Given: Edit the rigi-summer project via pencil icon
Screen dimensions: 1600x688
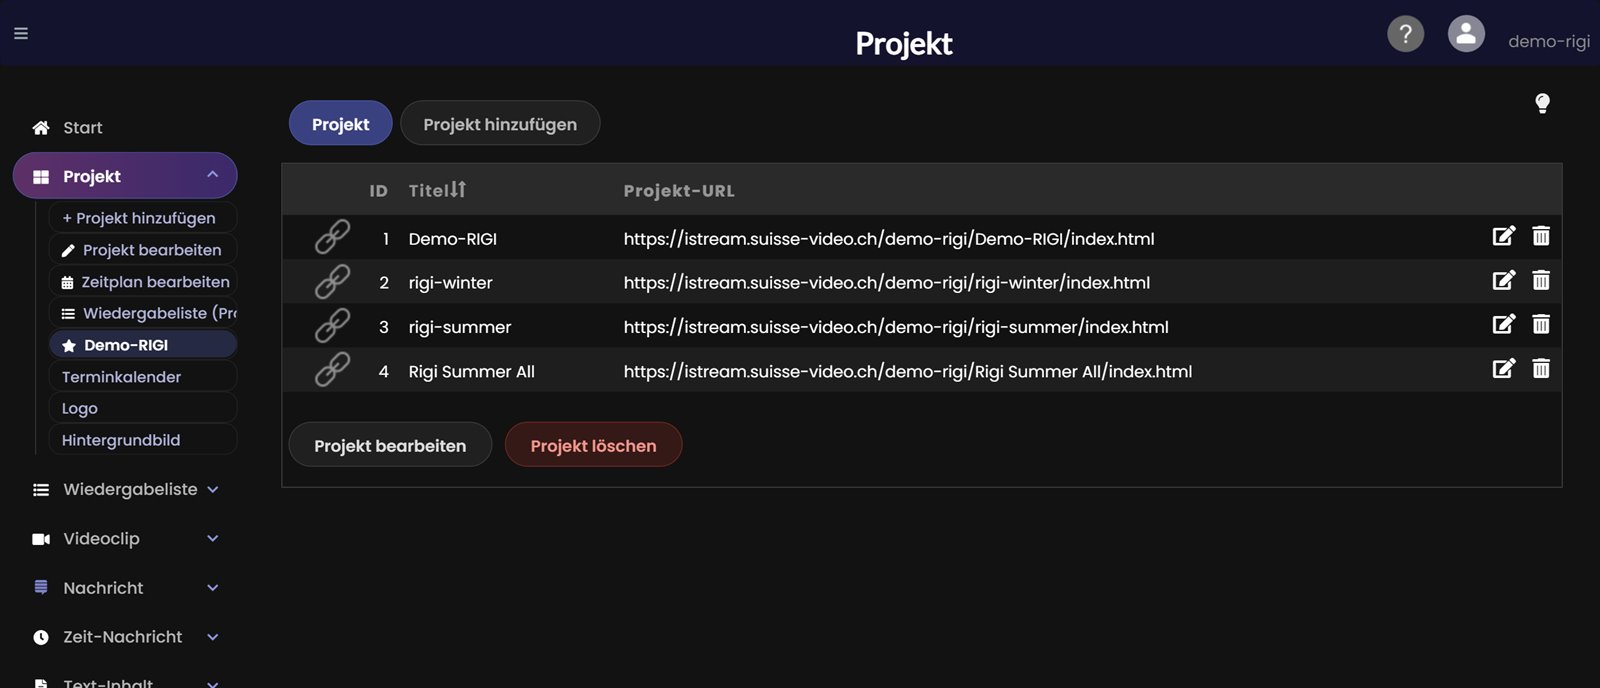Looking at the screenshot, I should coord(1503,324).
